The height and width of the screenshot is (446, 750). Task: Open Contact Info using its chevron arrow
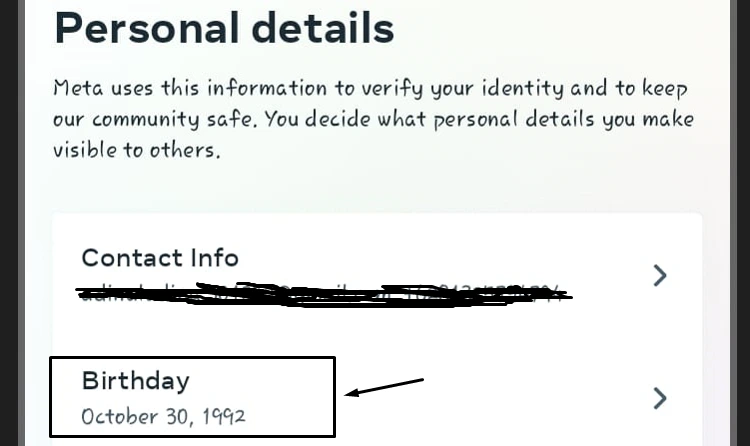pyautogui.click(x=660, y=276)
